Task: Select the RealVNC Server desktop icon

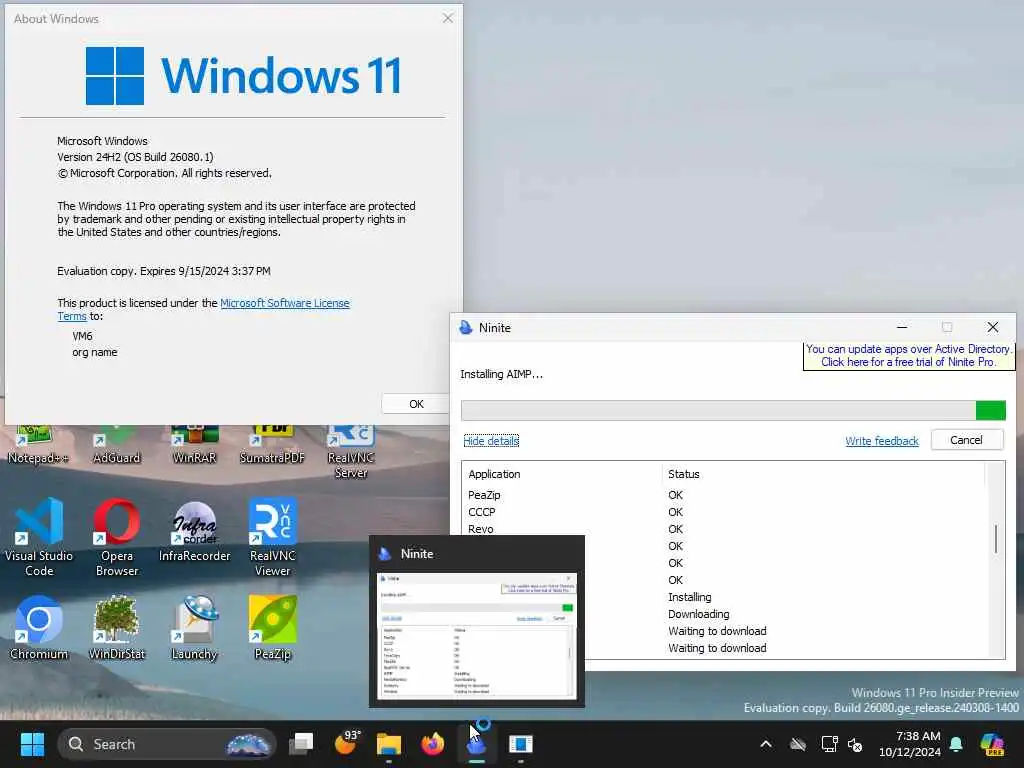Action: point(351,453)
